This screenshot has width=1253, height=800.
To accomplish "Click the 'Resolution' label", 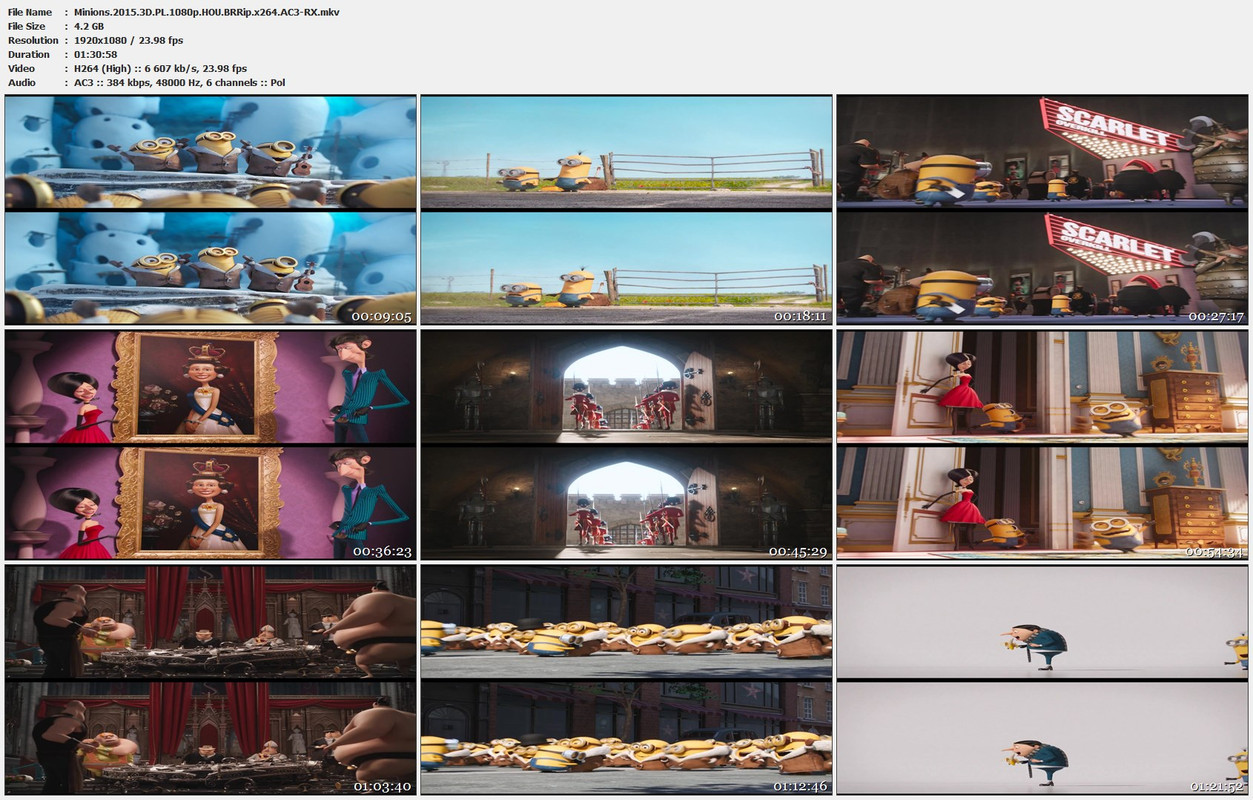I will coord(33,40).
